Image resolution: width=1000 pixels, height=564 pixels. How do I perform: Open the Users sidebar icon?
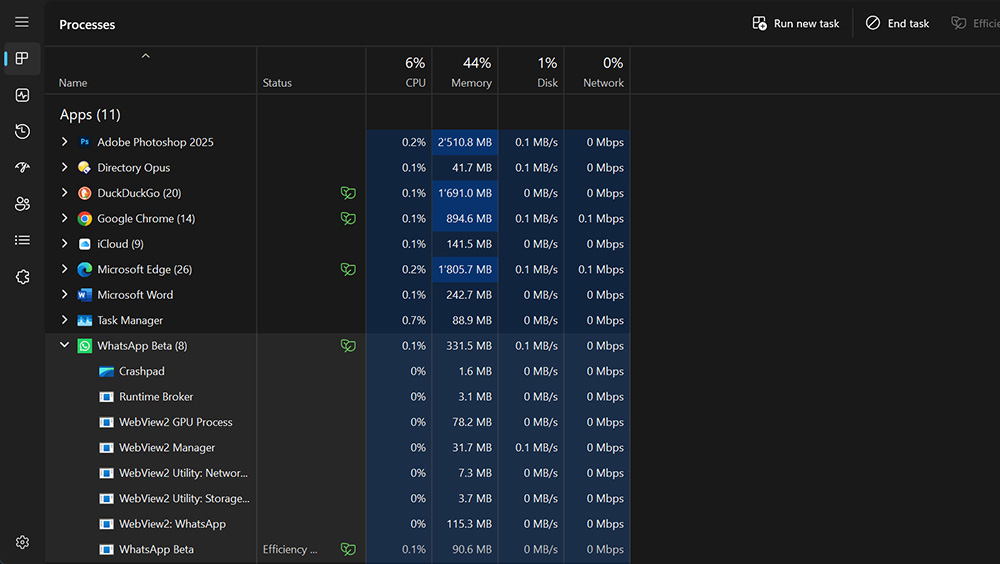point(22,204)
